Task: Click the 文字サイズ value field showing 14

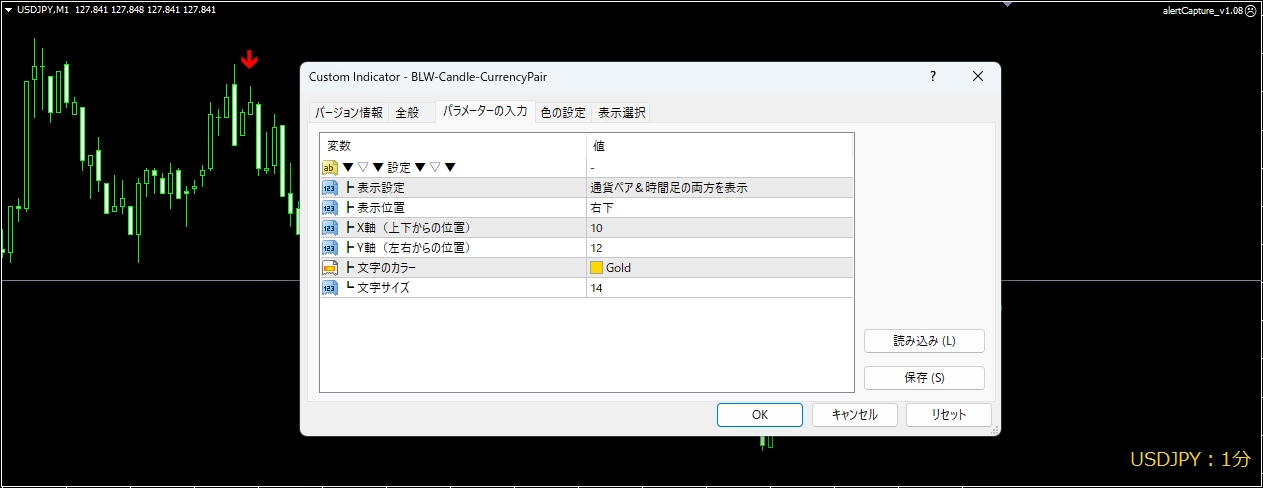Action: tap(719, 288)
